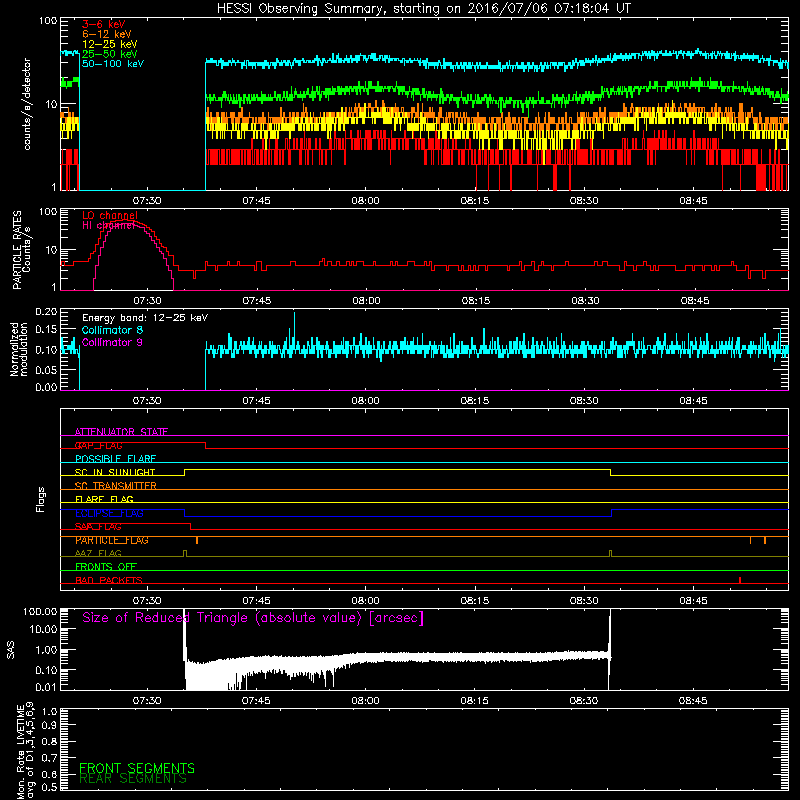Click the 'Mon. Rate LIVETIME' axis label
Image resolution: width=800 pixels, height=800 pixels.
[21, 751]
